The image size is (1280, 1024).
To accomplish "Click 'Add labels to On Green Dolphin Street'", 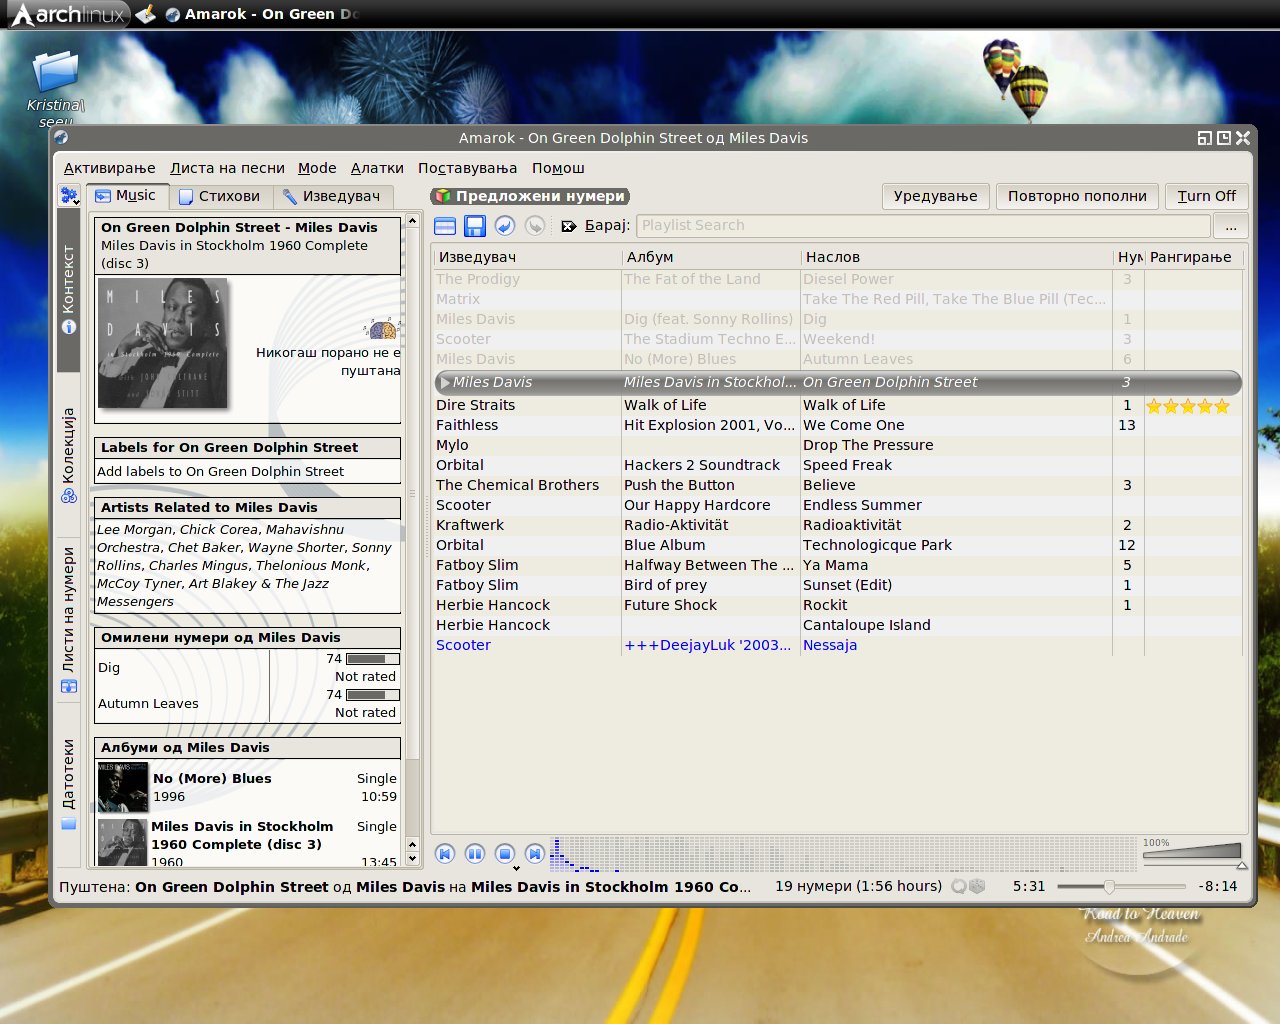I will coord(220,471).
